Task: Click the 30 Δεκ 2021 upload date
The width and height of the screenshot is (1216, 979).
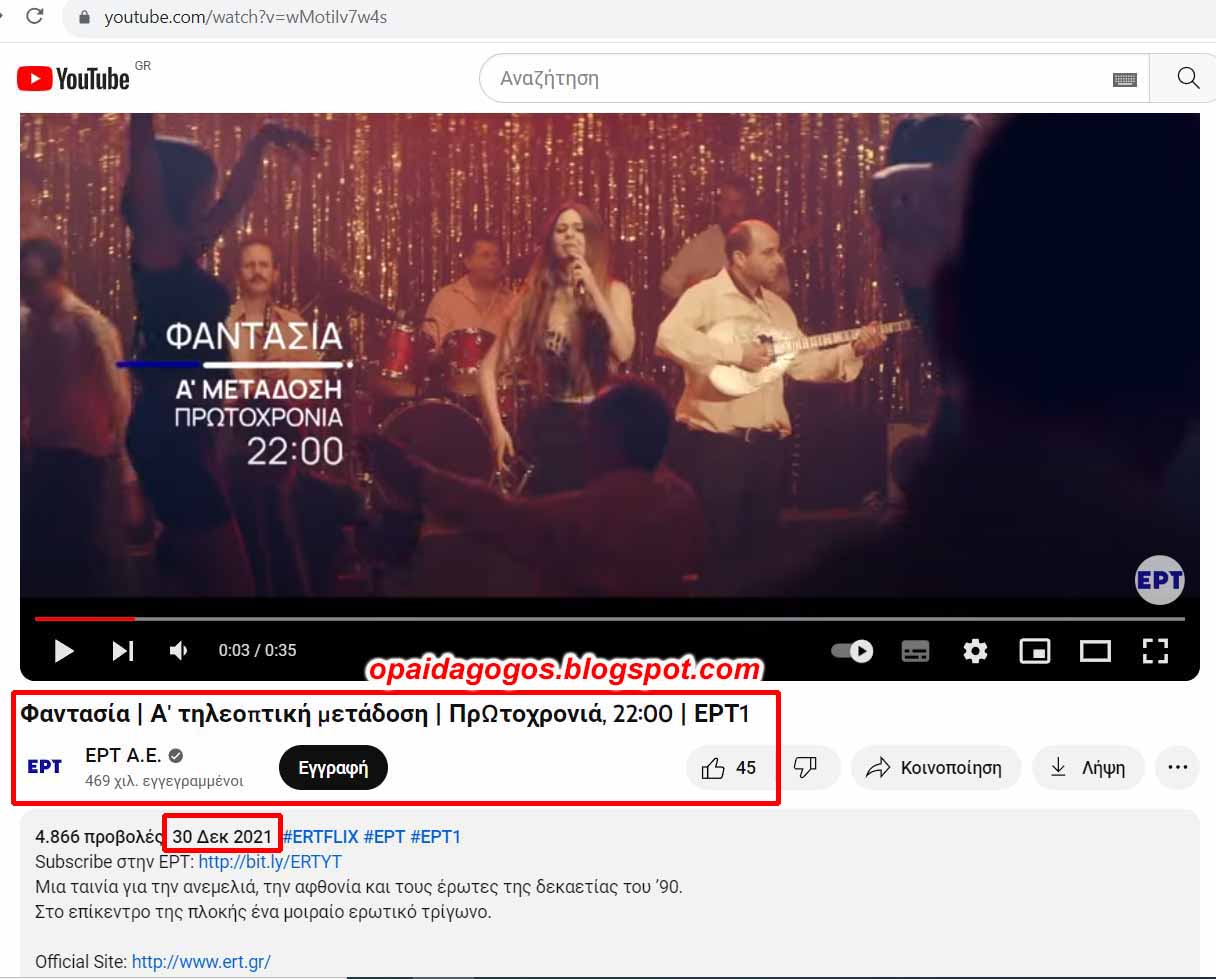Action: (x=222, y=837)
